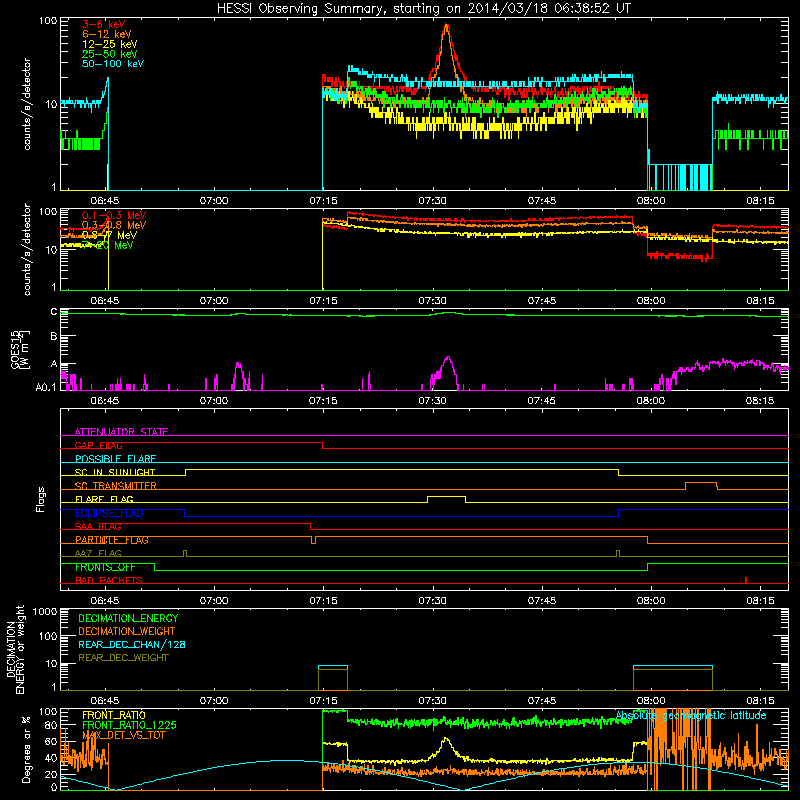Click the SC_IN_SUNLIGHT flag label
The image size is (800, 800).
[x=114, y=472]
